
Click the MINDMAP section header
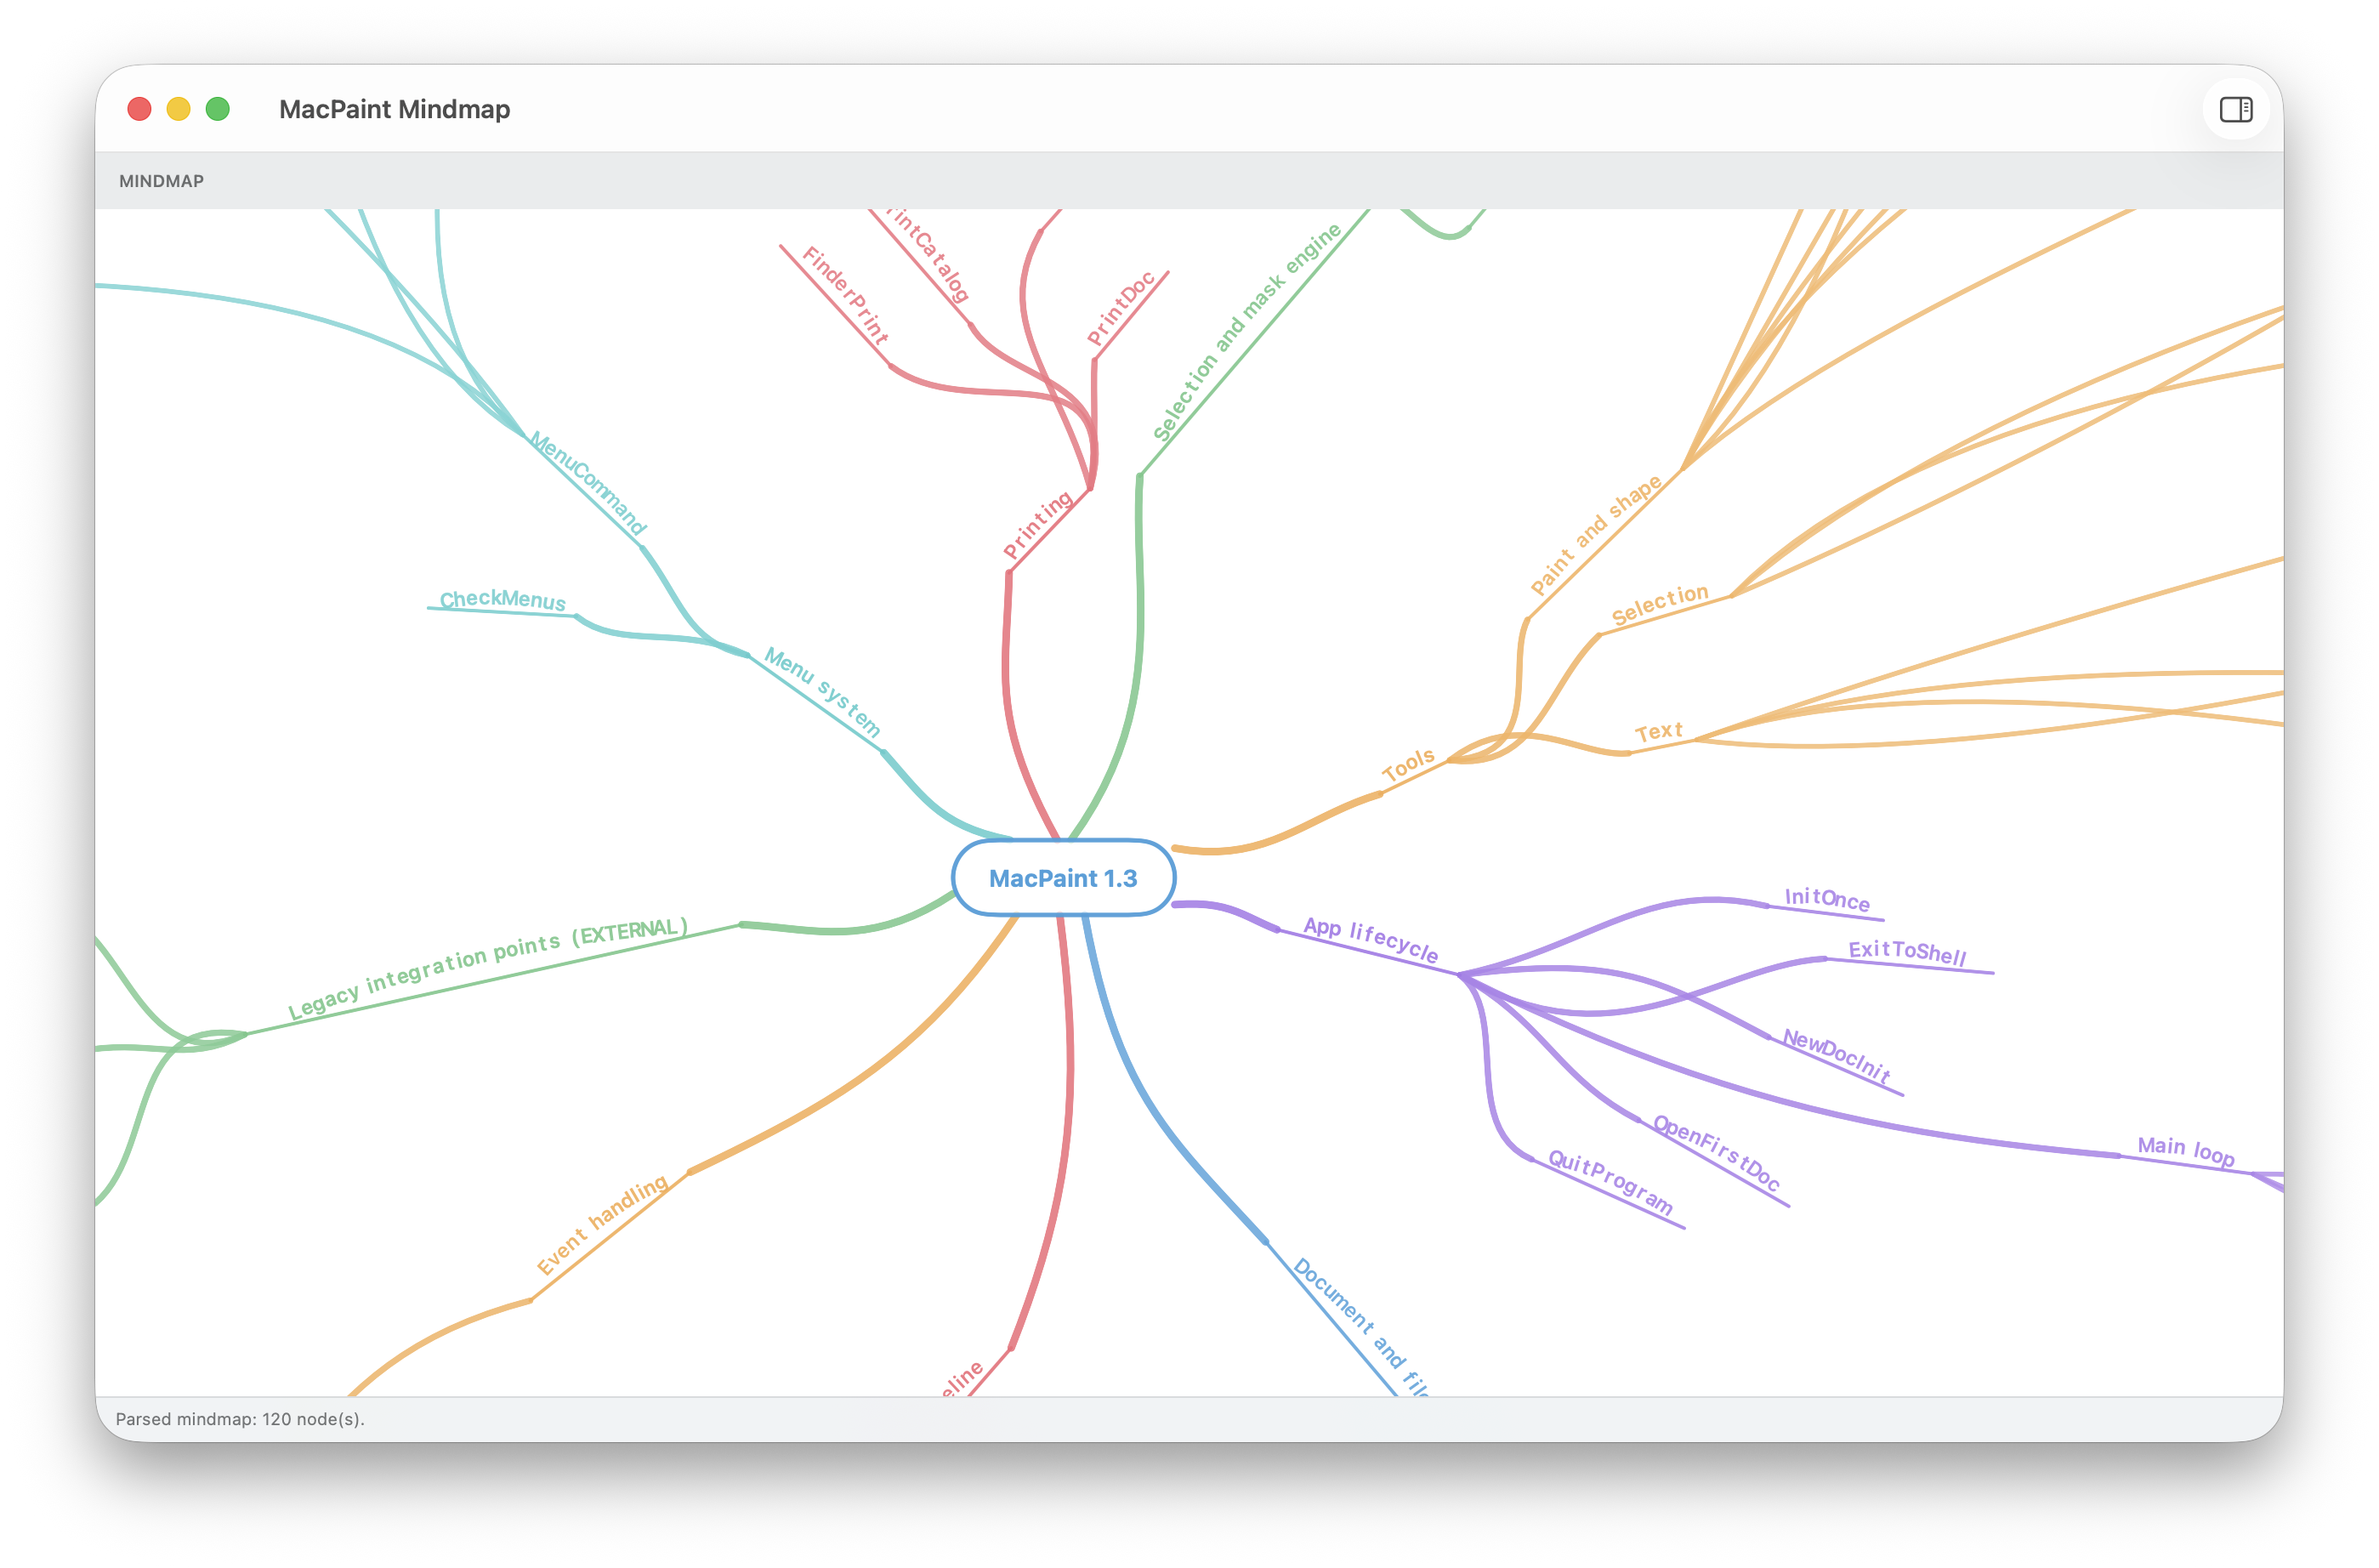[162, 181]
